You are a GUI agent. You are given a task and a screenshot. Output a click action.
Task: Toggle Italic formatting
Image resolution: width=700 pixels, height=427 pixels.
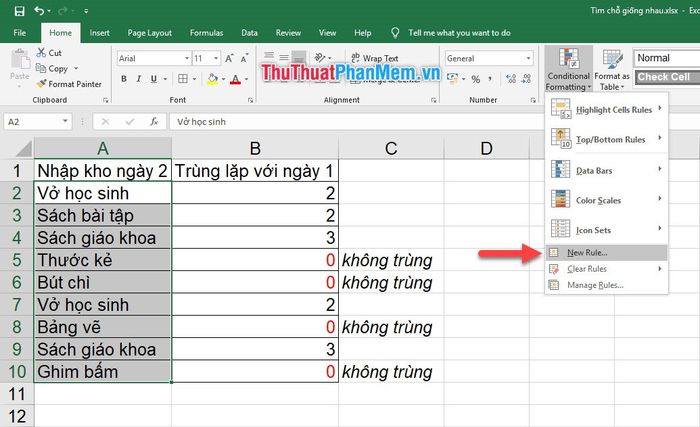139,79
